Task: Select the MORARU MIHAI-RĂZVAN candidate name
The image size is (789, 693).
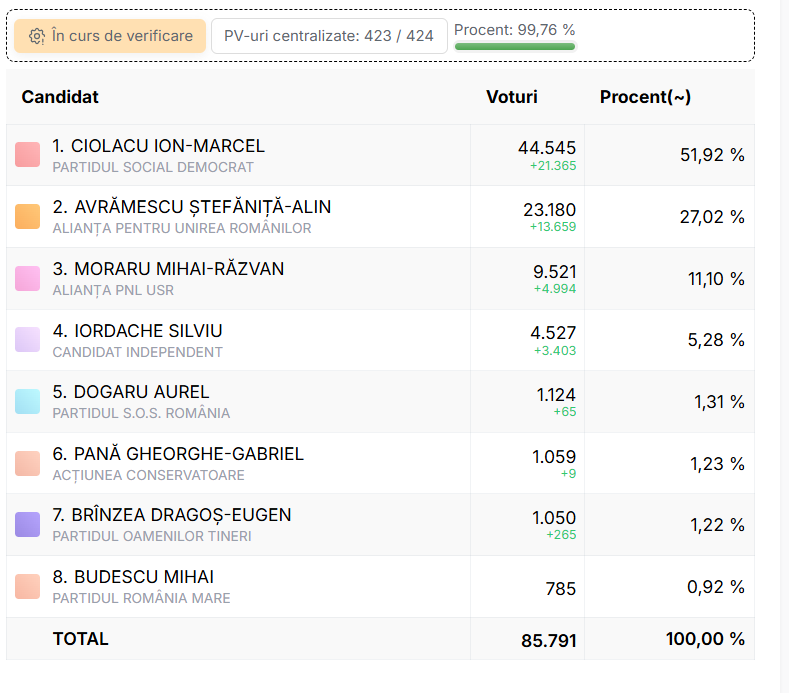Action: pyautogui.click(x=168, y=269)
